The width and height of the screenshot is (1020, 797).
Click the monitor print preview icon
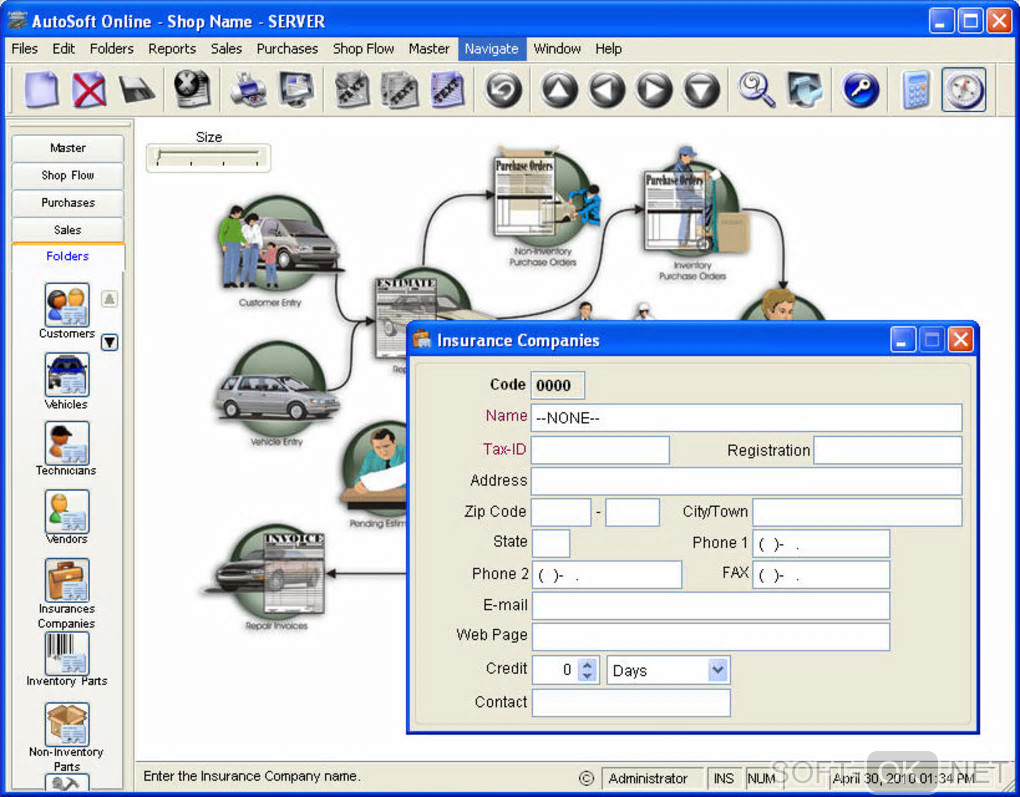tap(296, 89)
